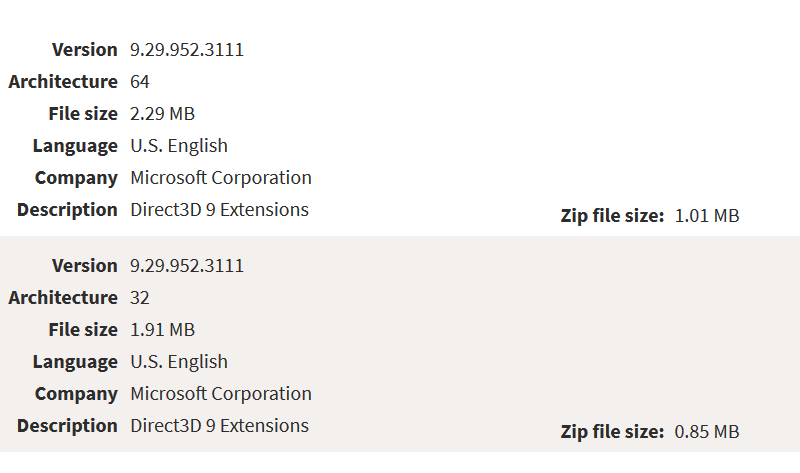
Task: Click the Zip file size label beside 0.85 MB
Action: [x=612, y=432]
